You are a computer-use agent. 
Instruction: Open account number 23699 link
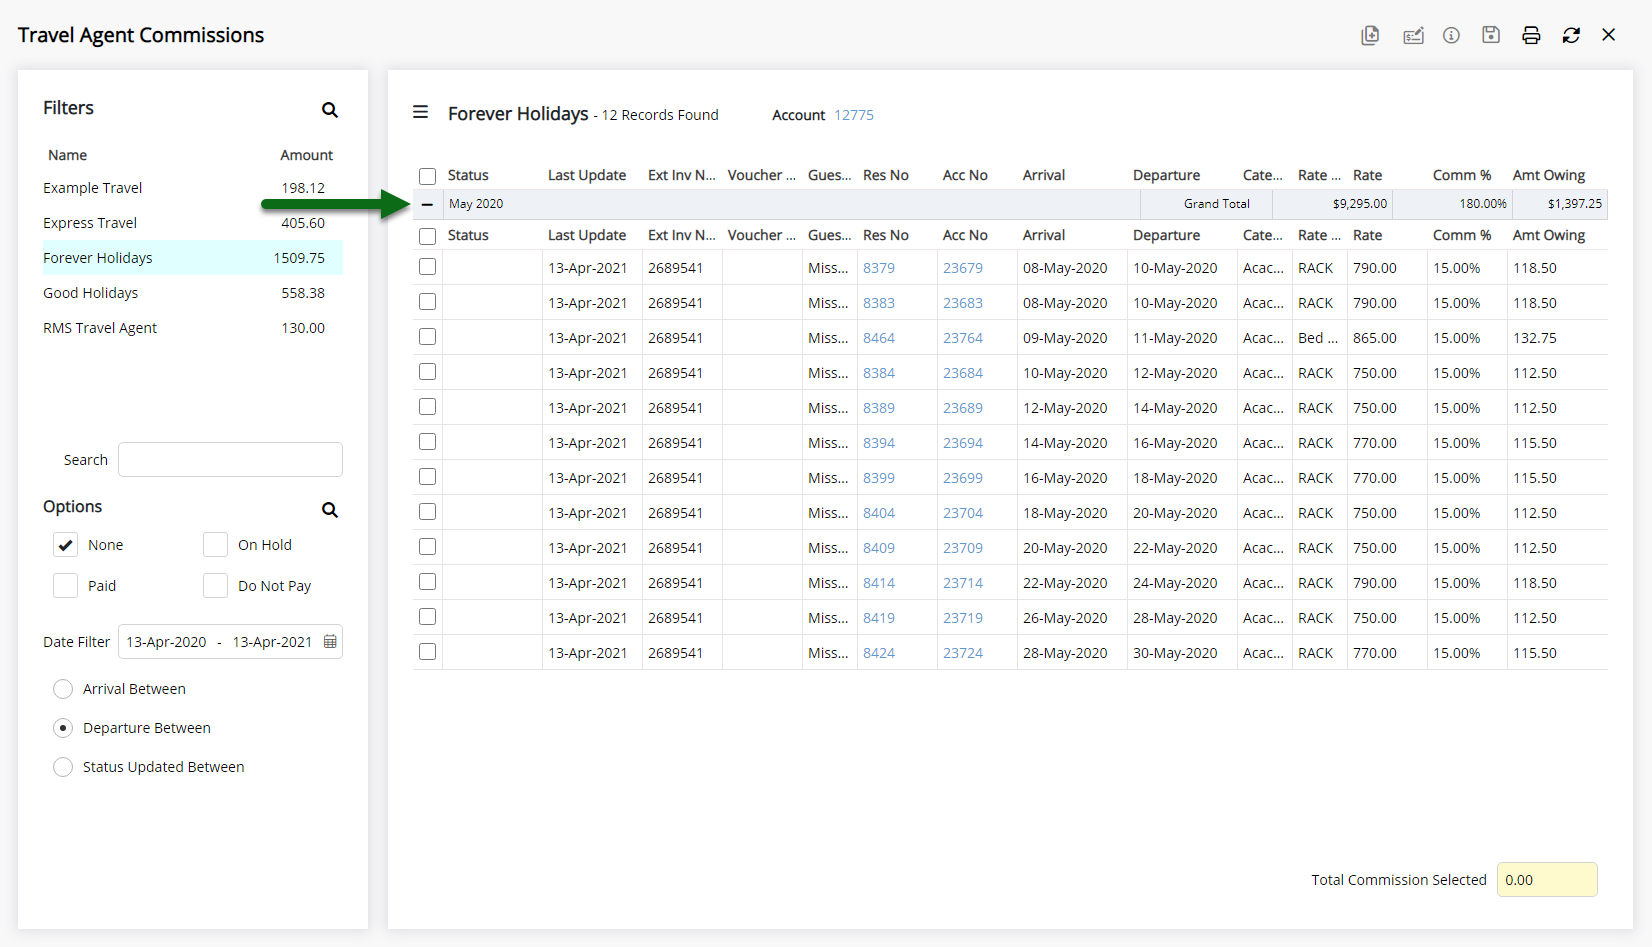tap(963, 478)
